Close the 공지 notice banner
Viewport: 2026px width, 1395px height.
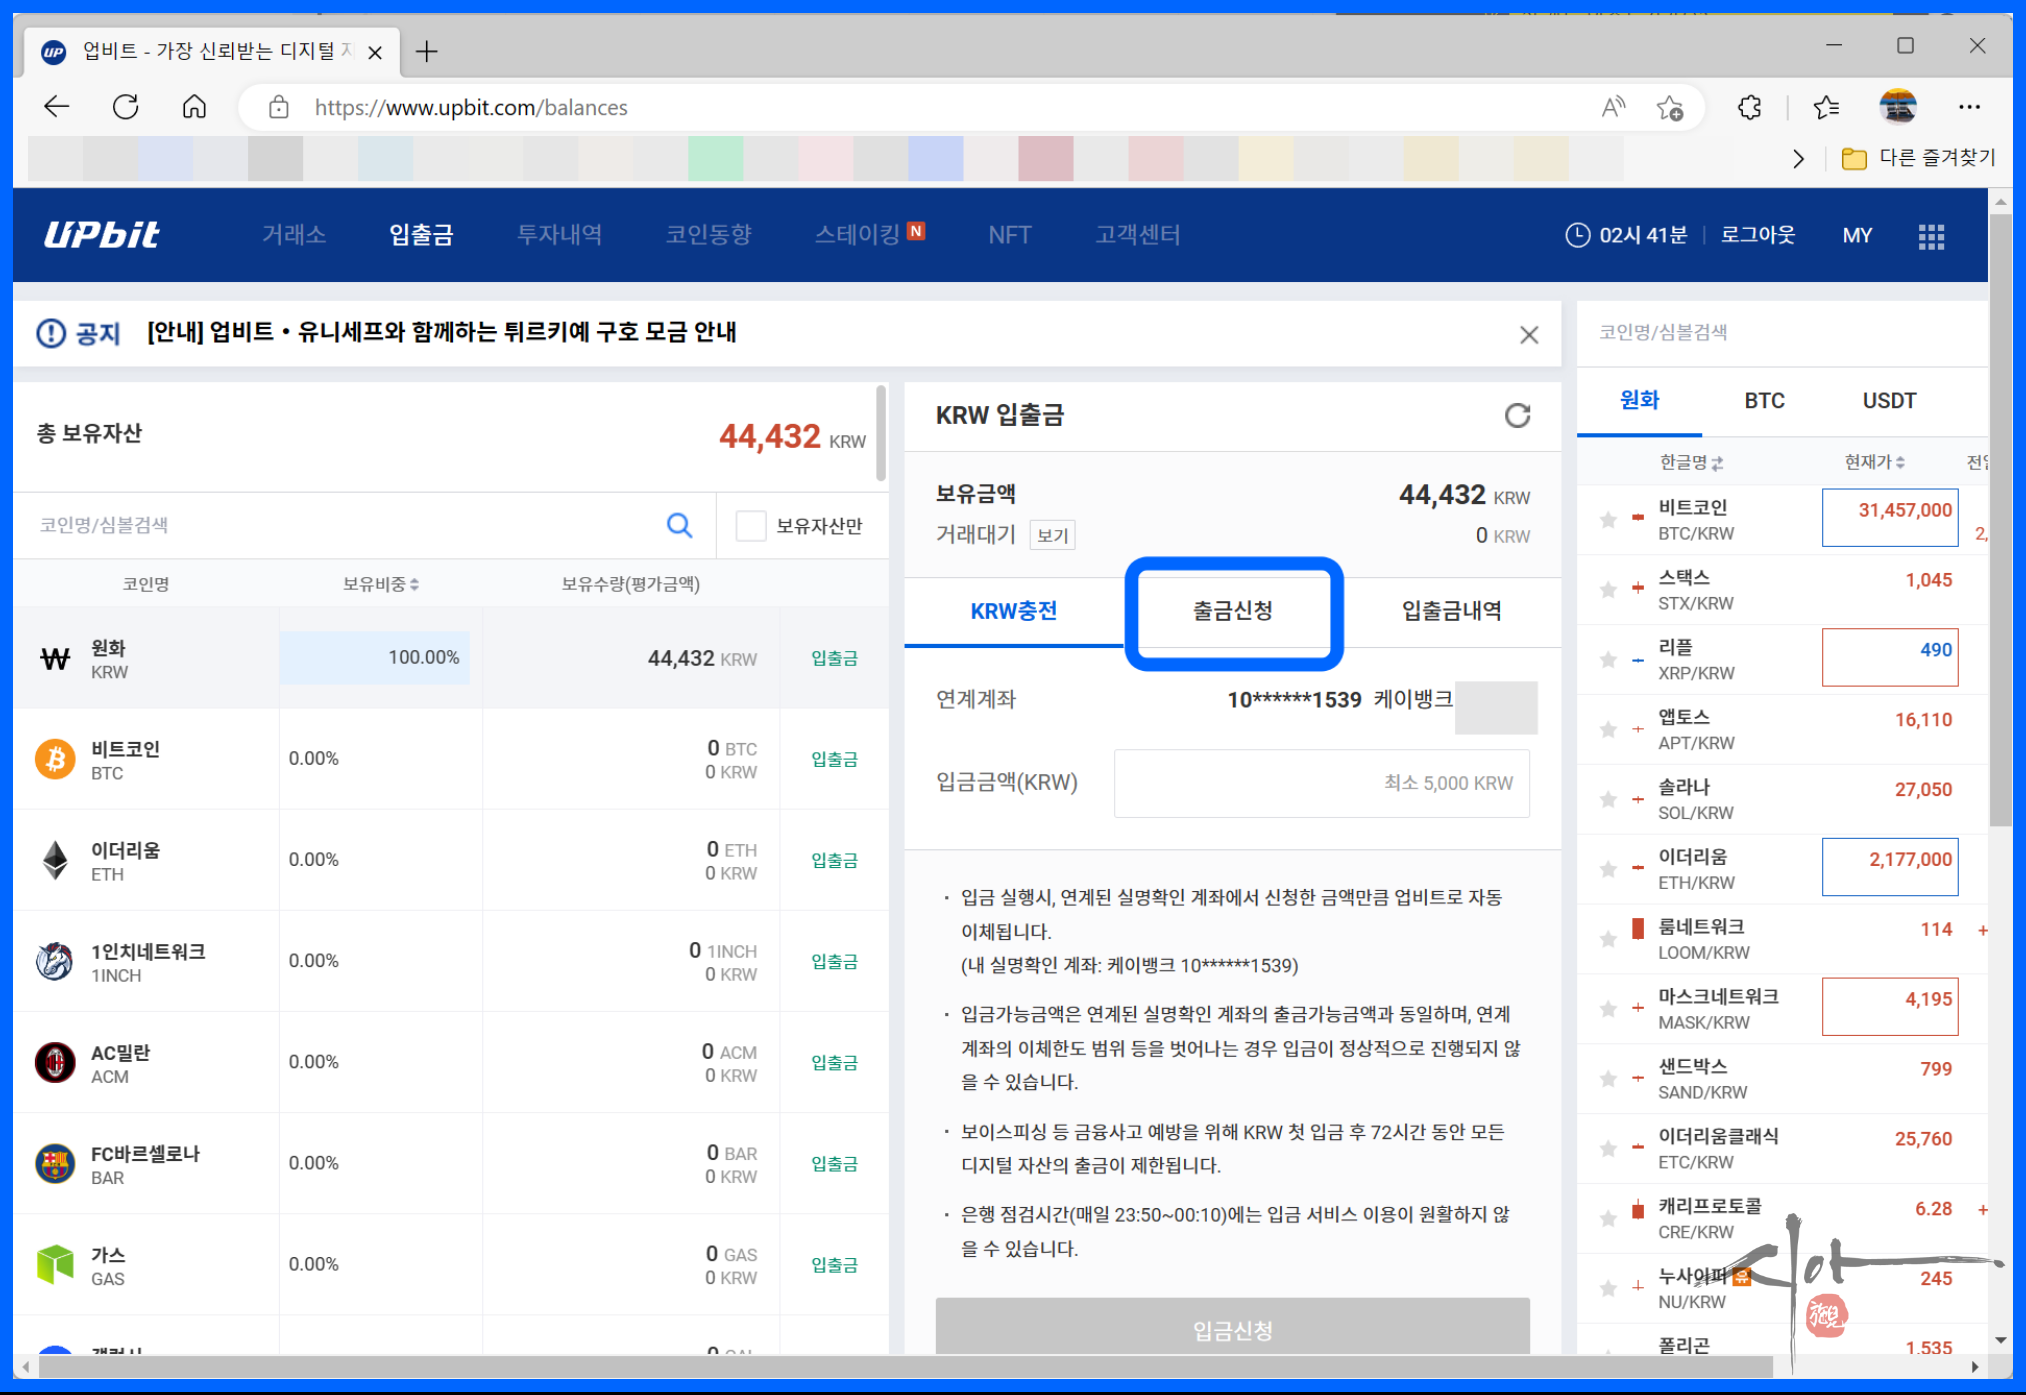pyautogui.click(x=1528, y=335)
